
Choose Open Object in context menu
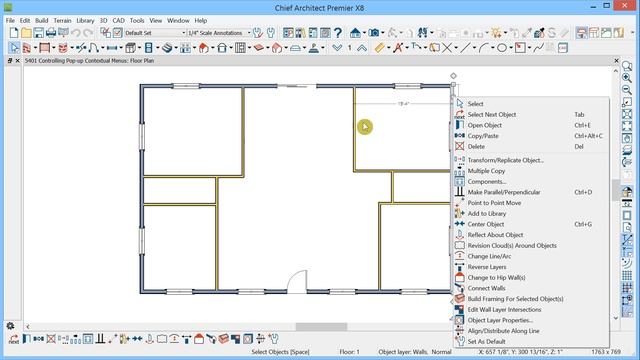point(531,125)
